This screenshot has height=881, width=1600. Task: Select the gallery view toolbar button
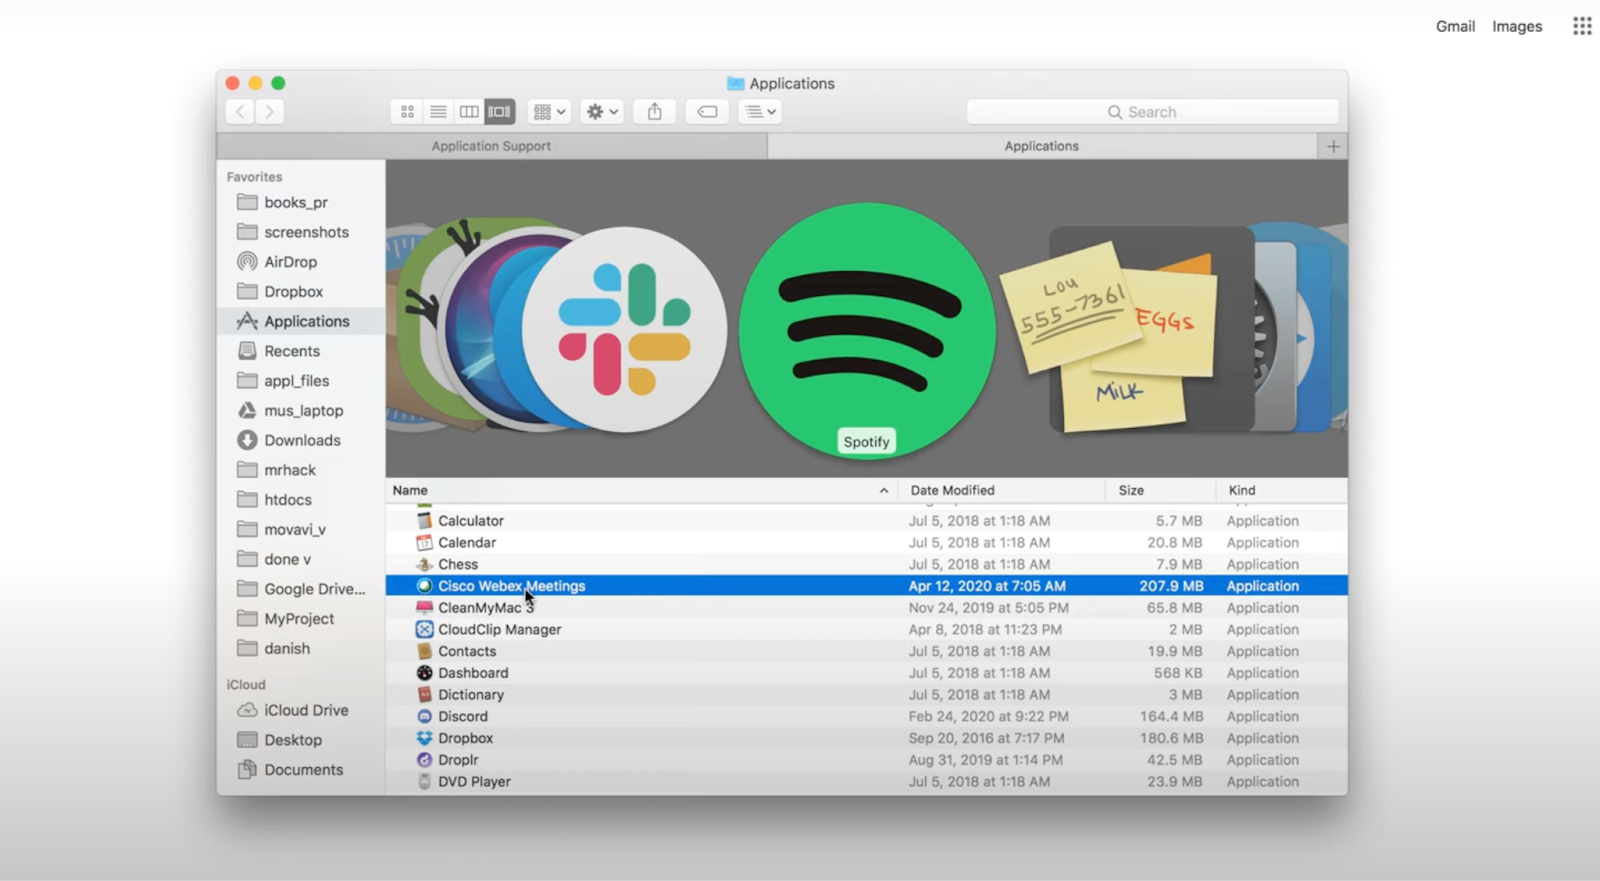click(499, 112)
